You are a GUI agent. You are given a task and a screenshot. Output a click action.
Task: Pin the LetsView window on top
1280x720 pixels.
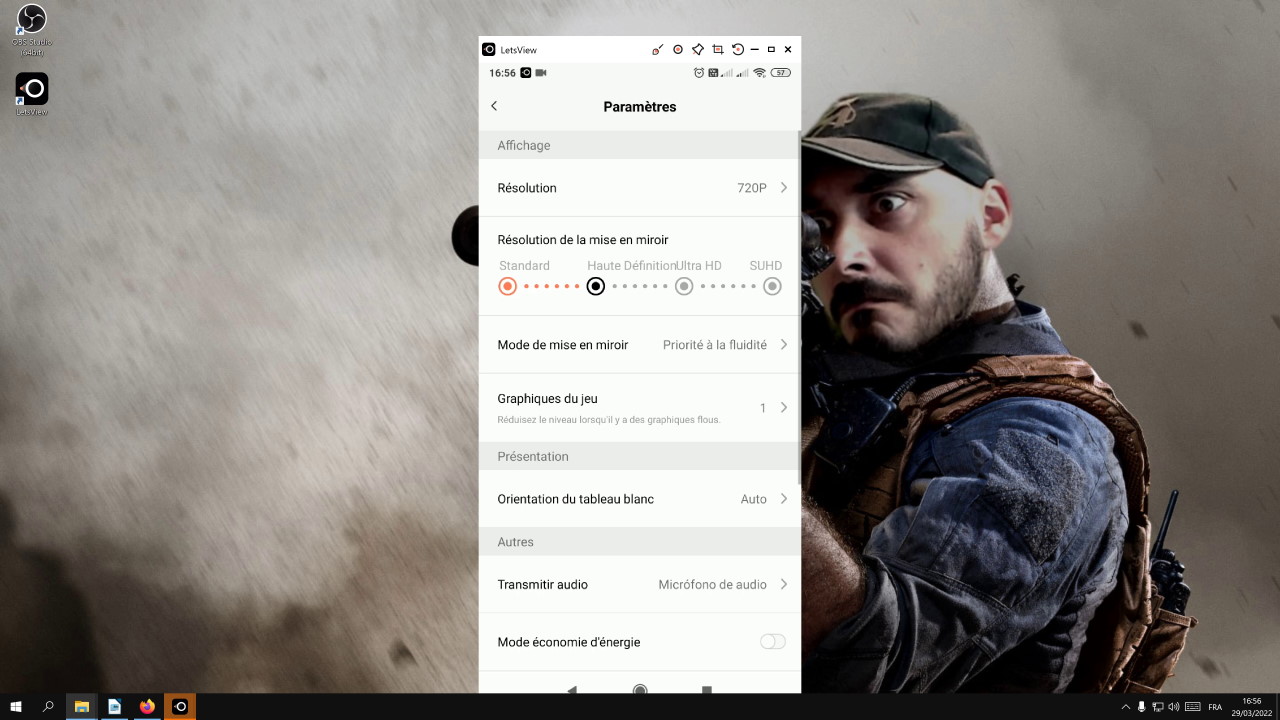[x=698, y=49]
